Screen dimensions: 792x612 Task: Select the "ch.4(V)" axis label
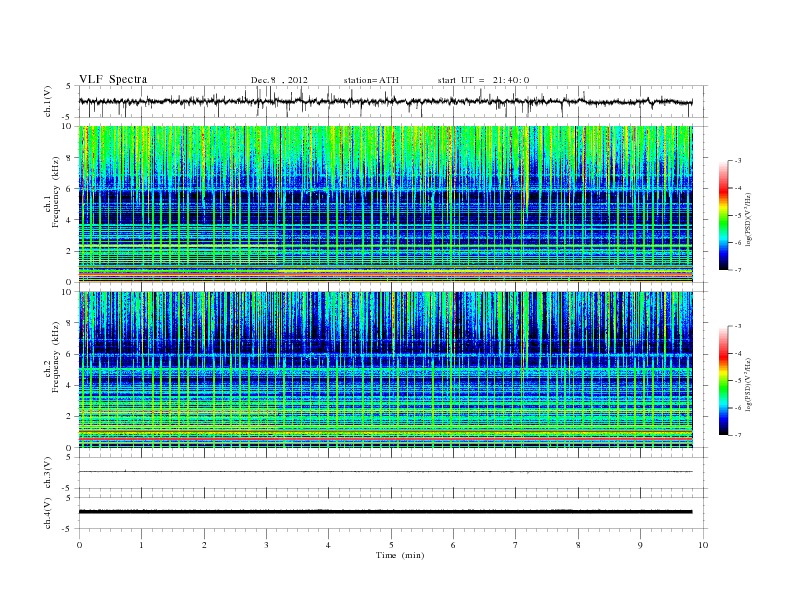coord(47,513)
